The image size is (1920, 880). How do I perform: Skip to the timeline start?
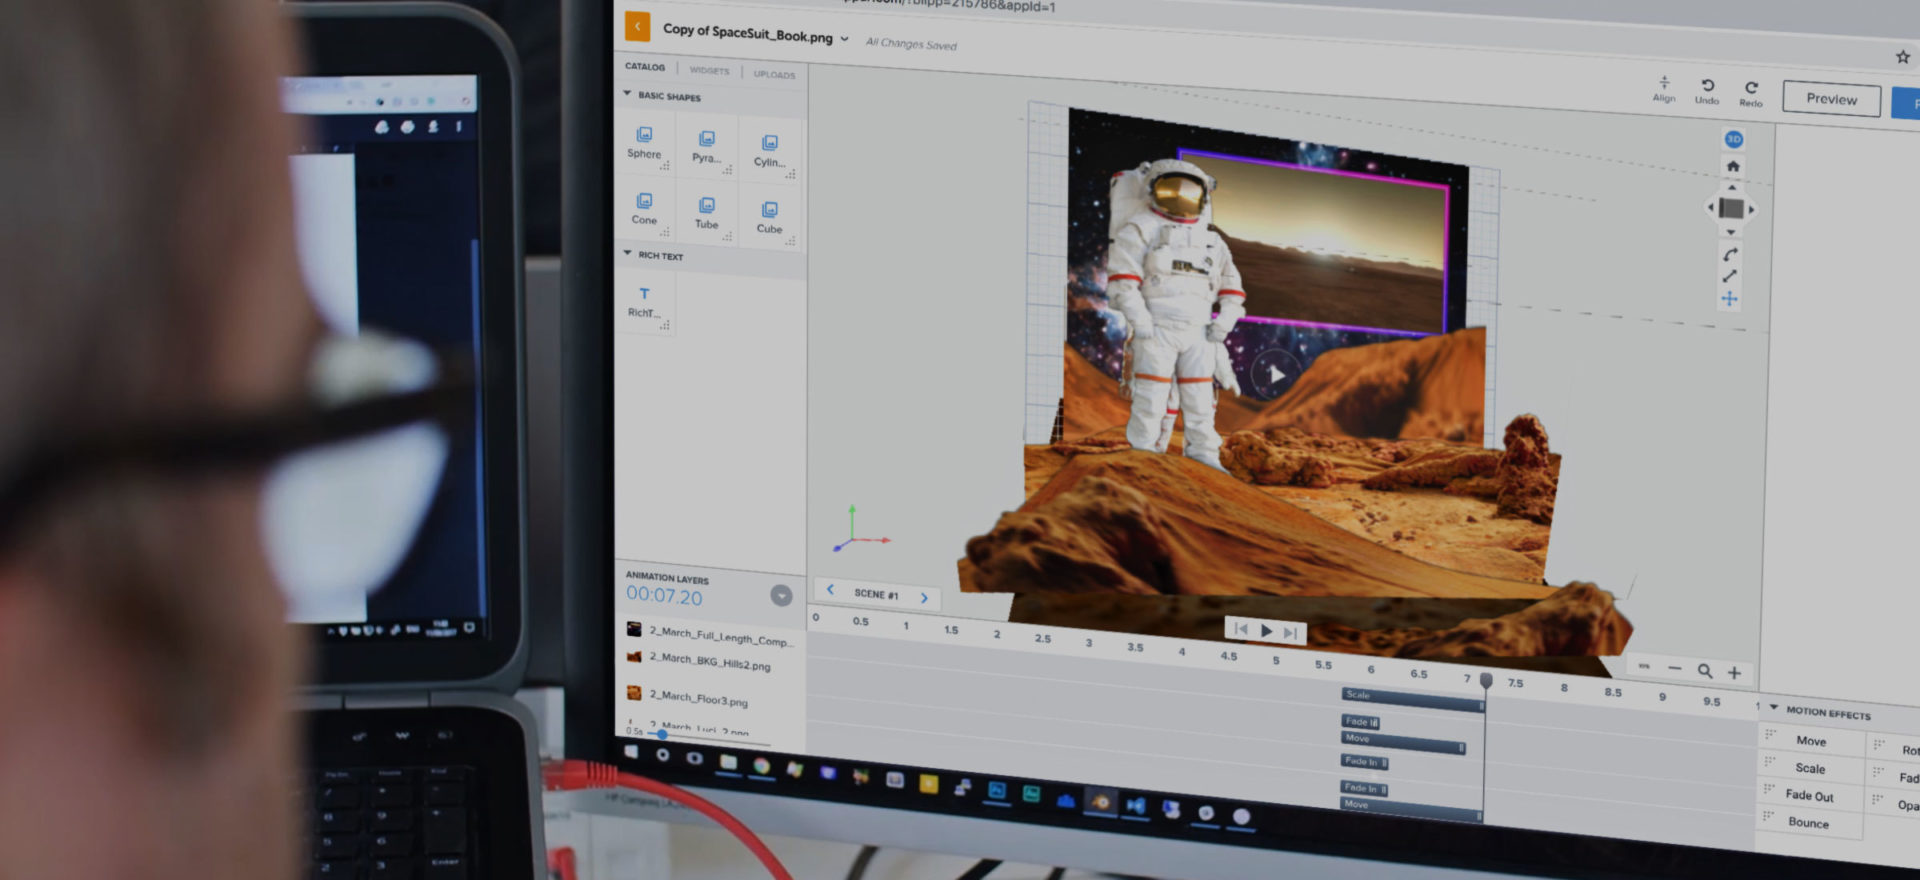[1241, 629]
